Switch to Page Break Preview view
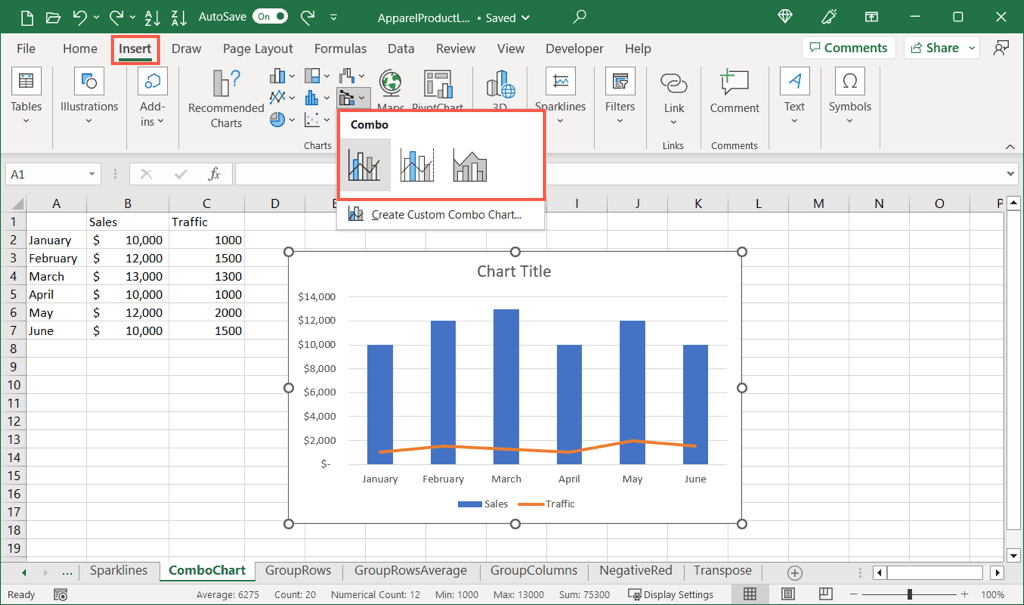1024x605 pixels. (x=825, y=593)
